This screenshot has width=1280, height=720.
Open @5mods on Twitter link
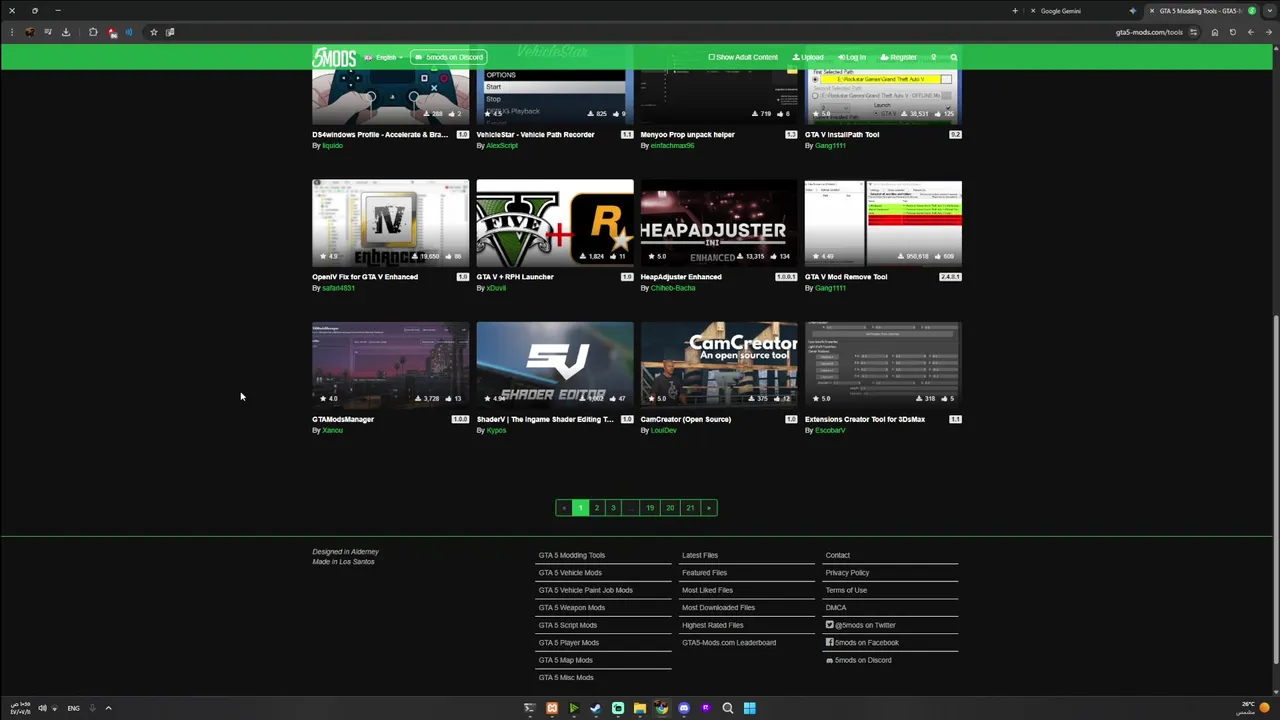(x=861, y=625)
